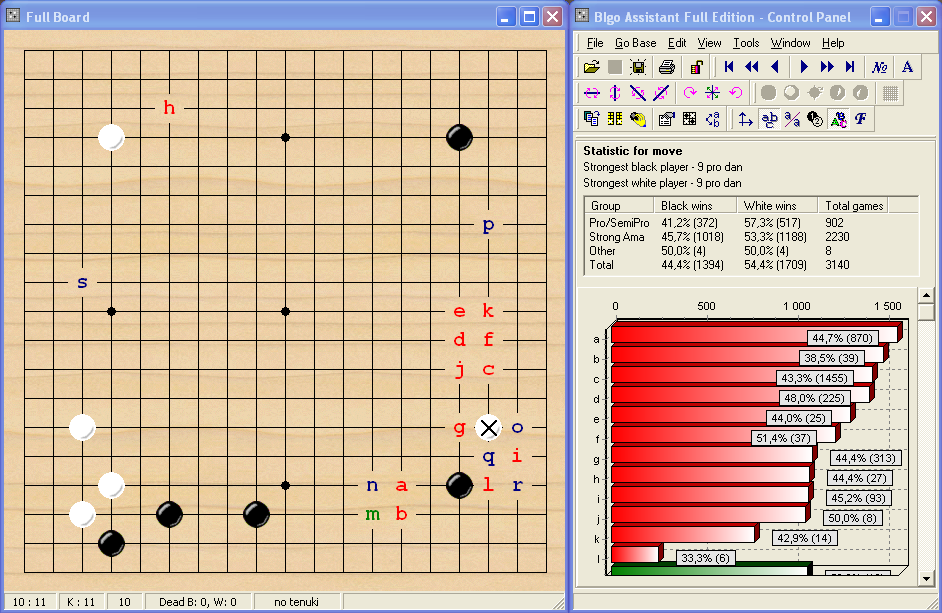Viewport: 942px width, 613px height.
Task: Play candidate move 'c' on the board
Action: (x=488, y=369)
